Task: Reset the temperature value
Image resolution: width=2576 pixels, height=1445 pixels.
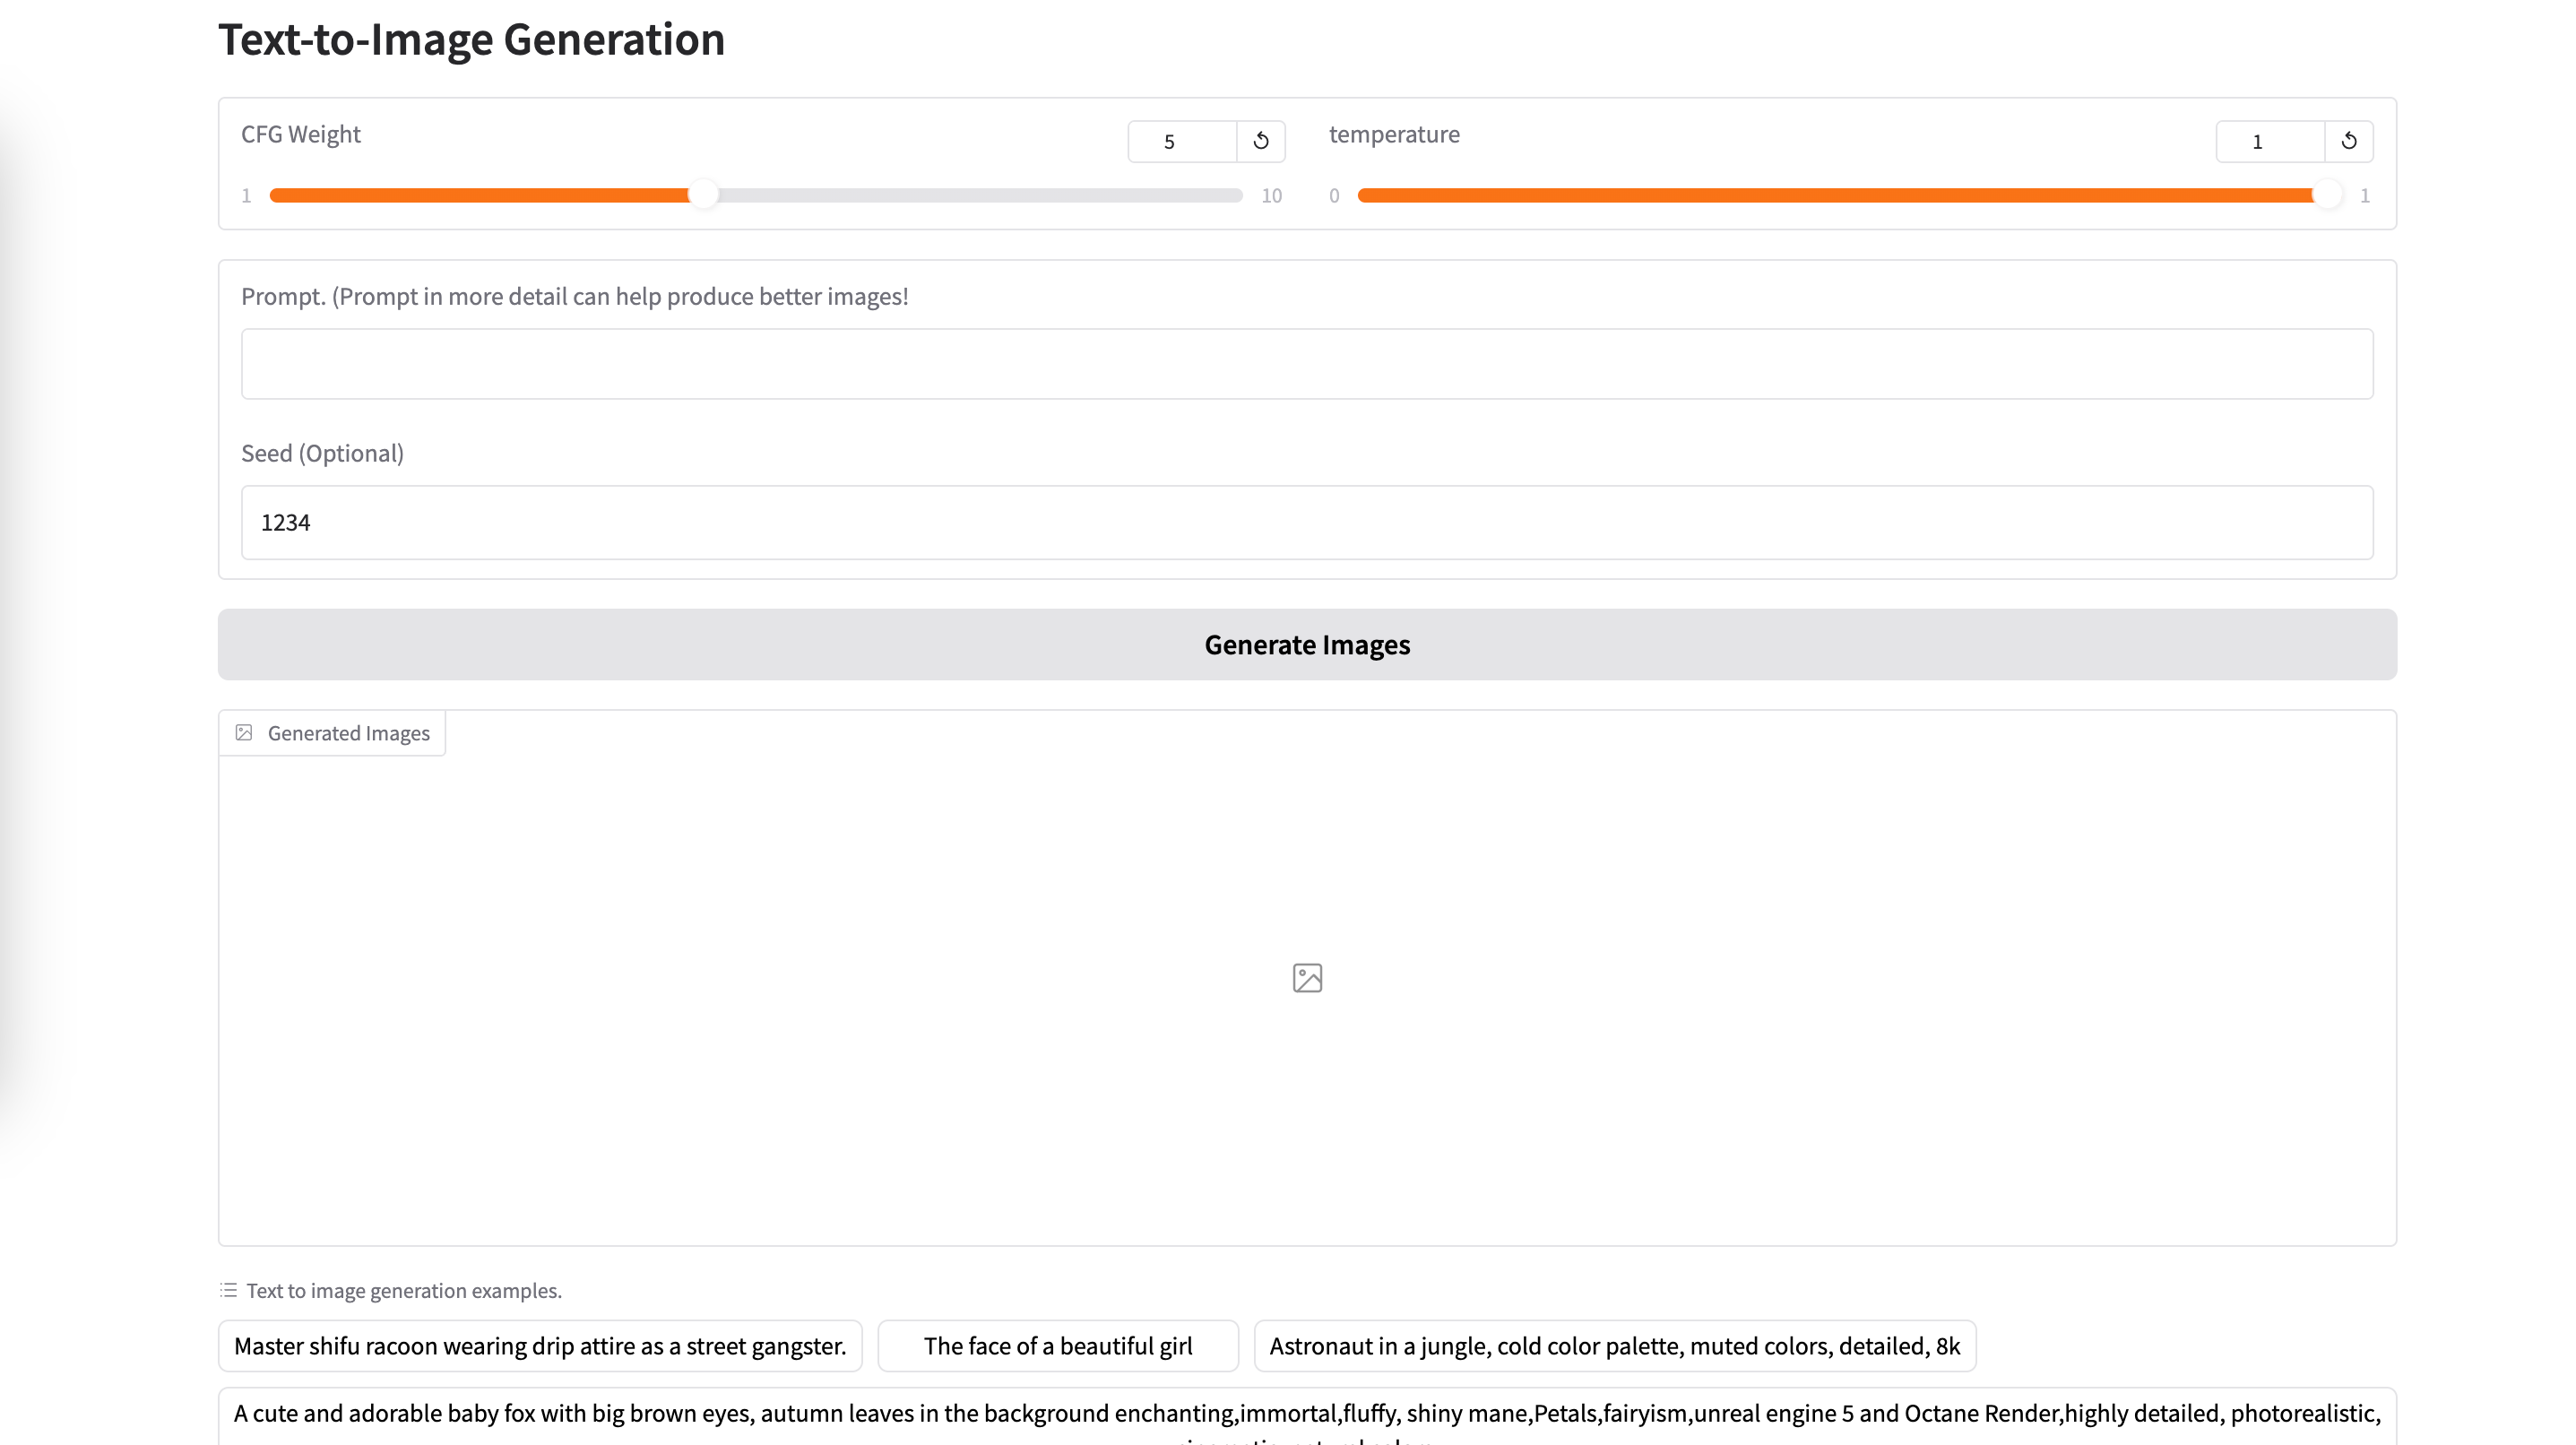Action: [2349, 141]
